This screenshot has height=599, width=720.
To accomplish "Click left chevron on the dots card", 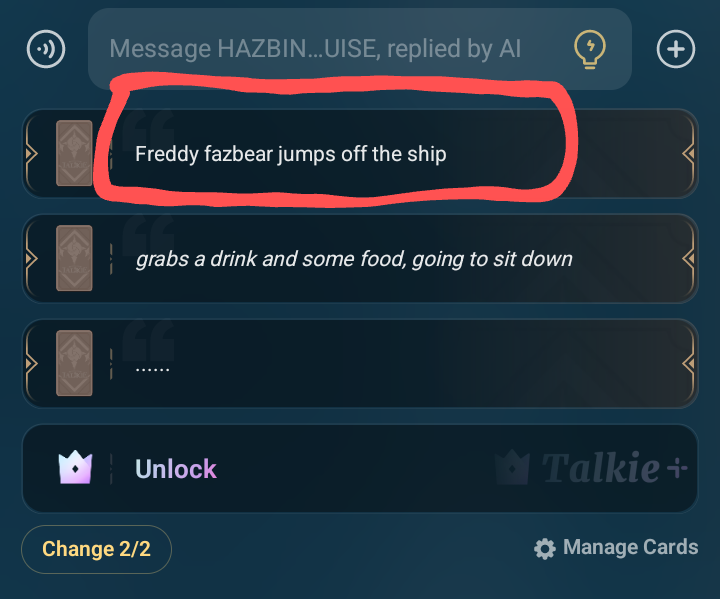I will (x=30, y=363).
